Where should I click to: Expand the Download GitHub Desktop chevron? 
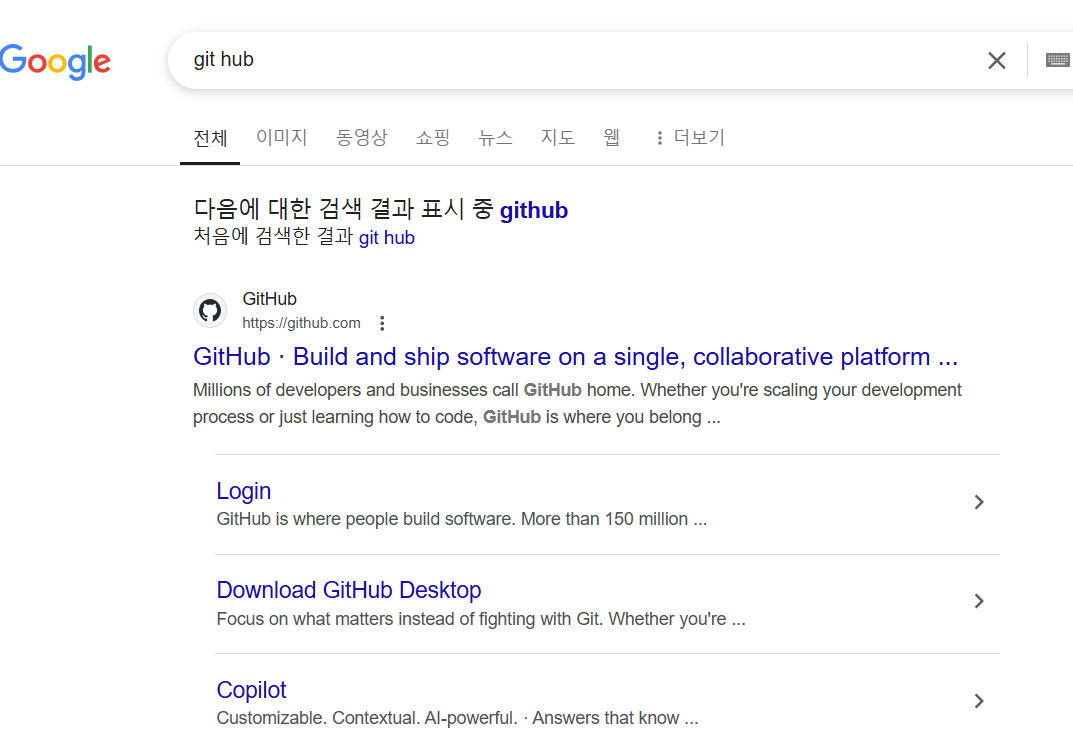click(x=979, y=601)
